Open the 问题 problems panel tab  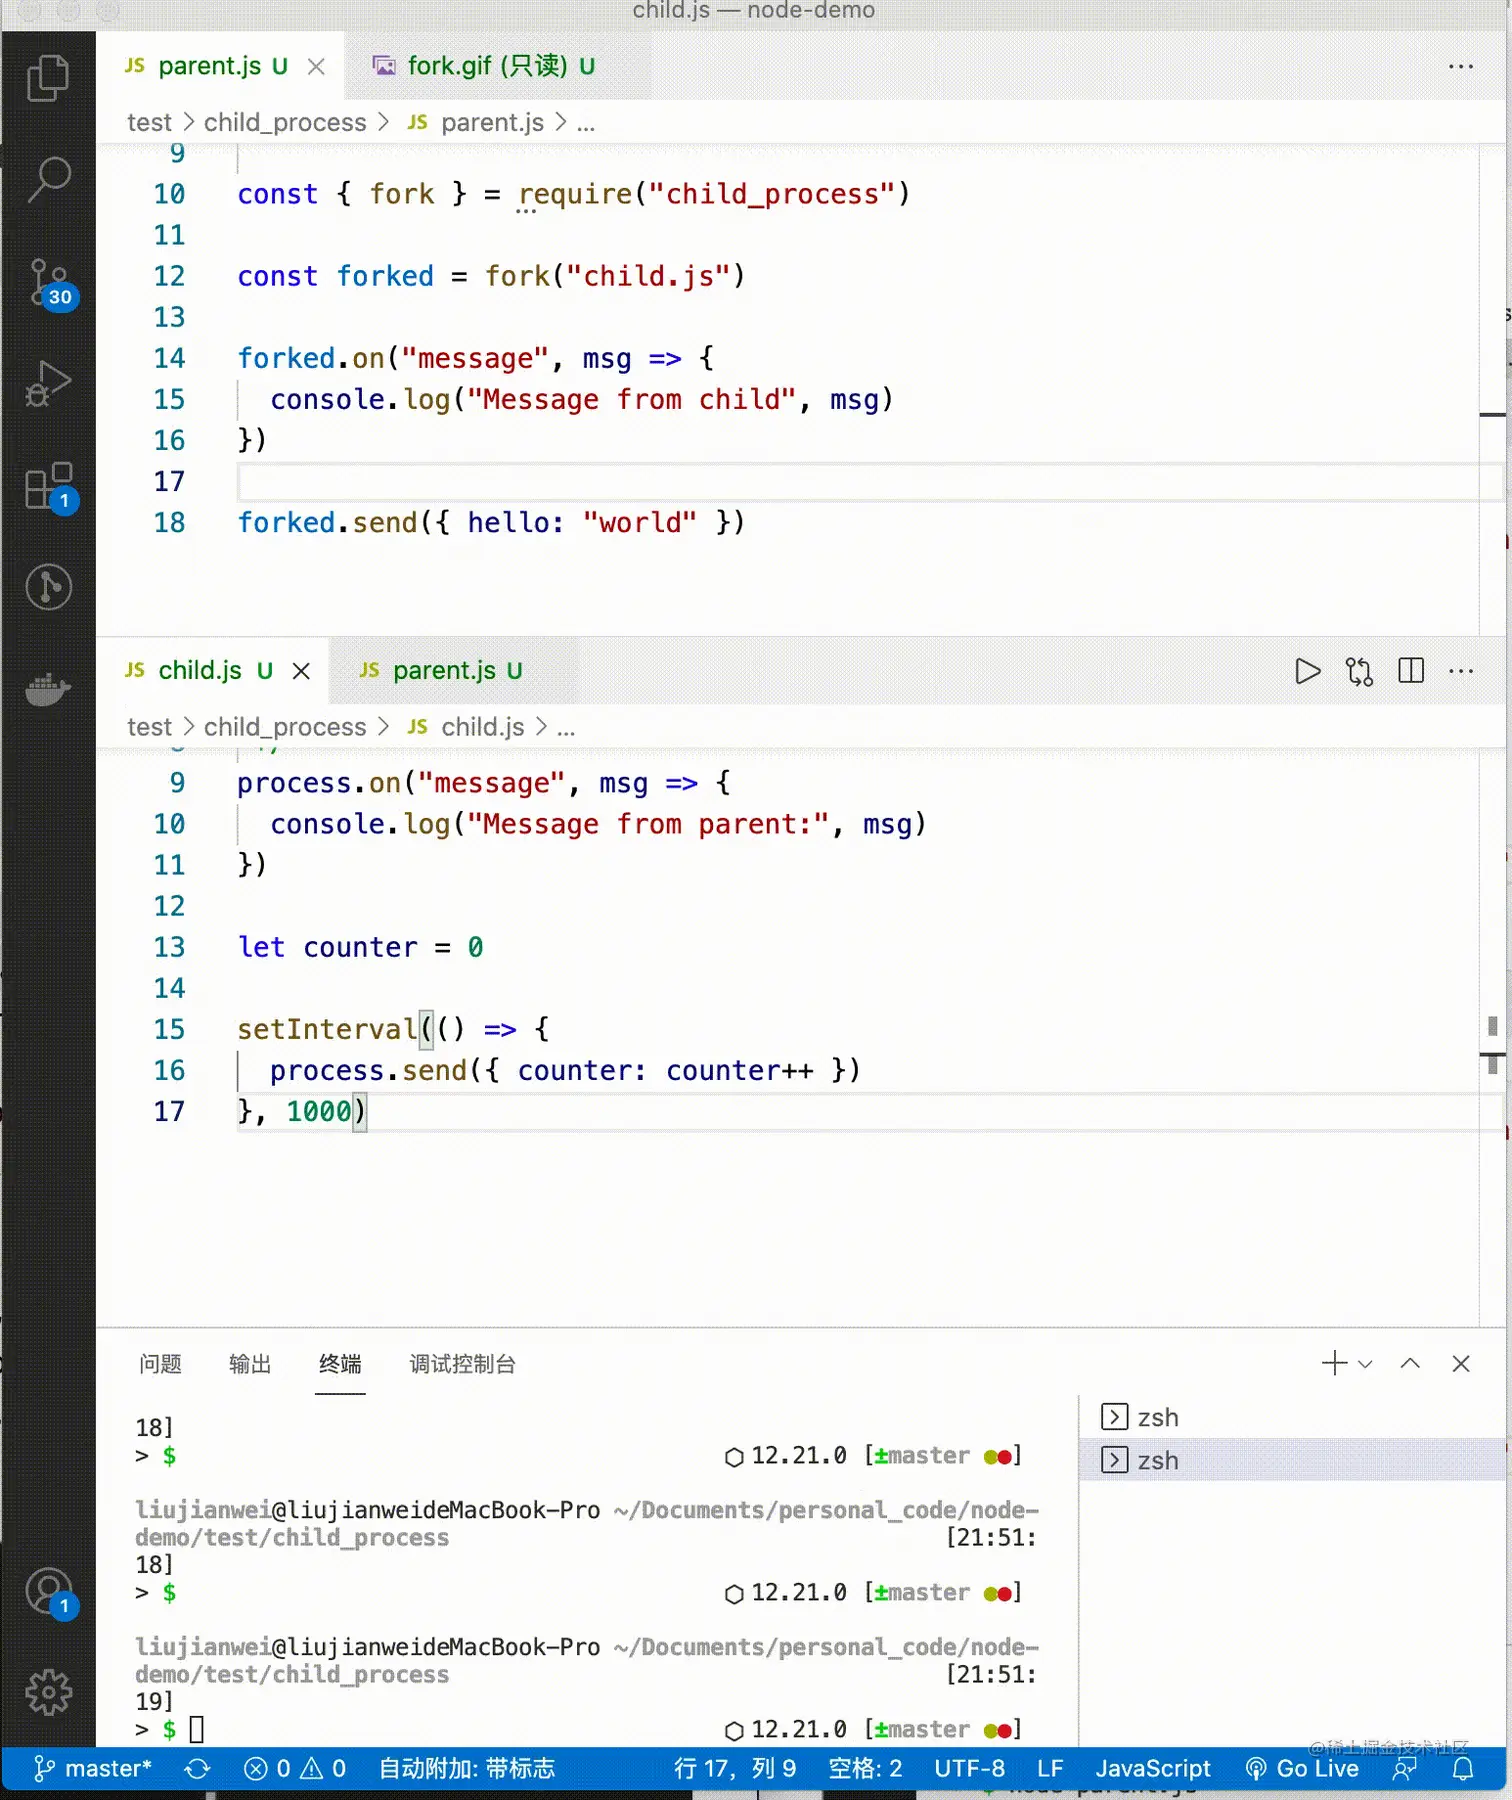[x=160, y=1364]
